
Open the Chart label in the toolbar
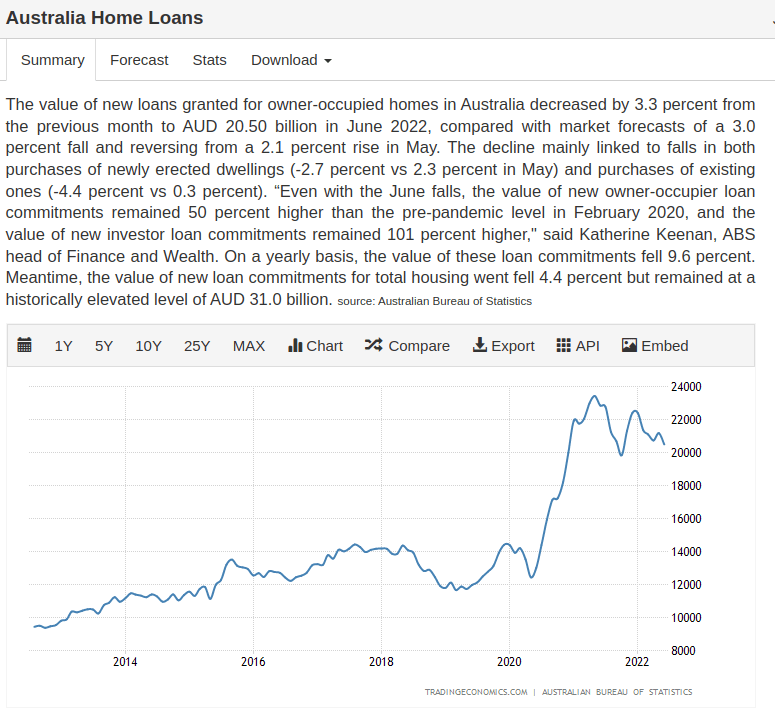tap(324, 346)
